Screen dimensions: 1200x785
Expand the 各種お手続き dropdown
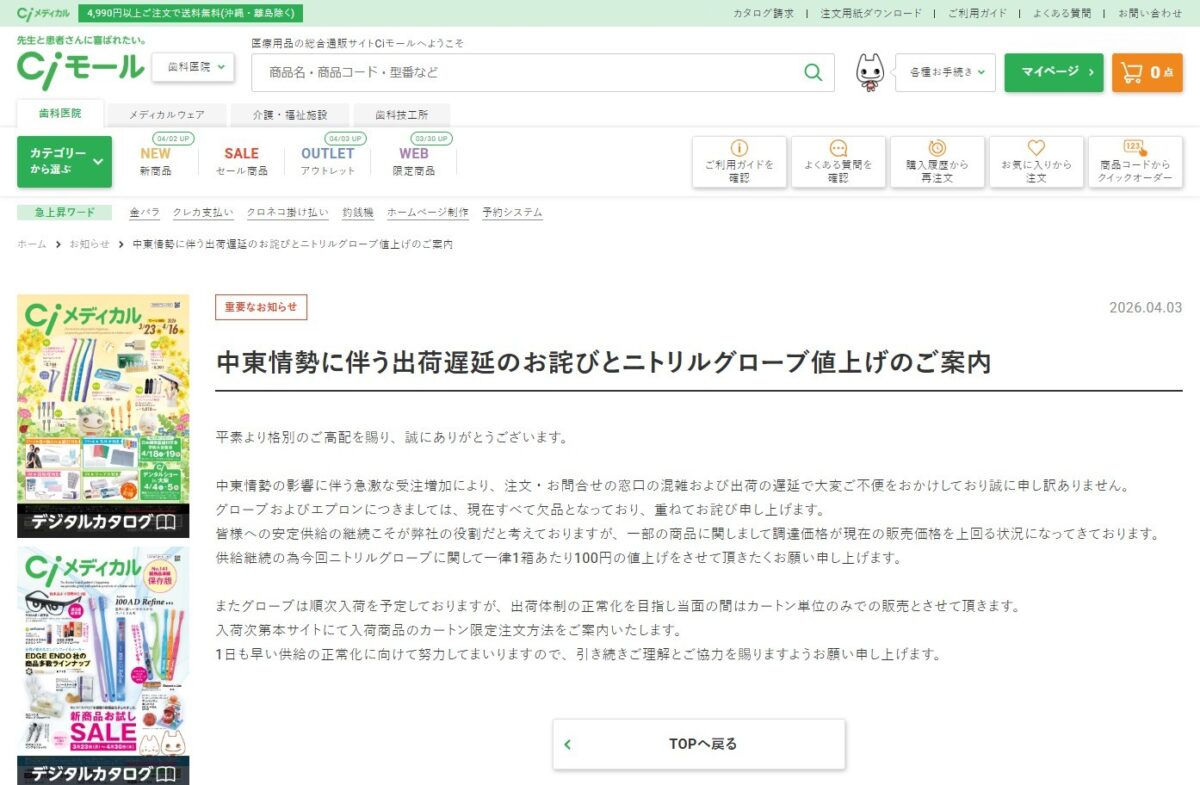click(x=945, y=72)
